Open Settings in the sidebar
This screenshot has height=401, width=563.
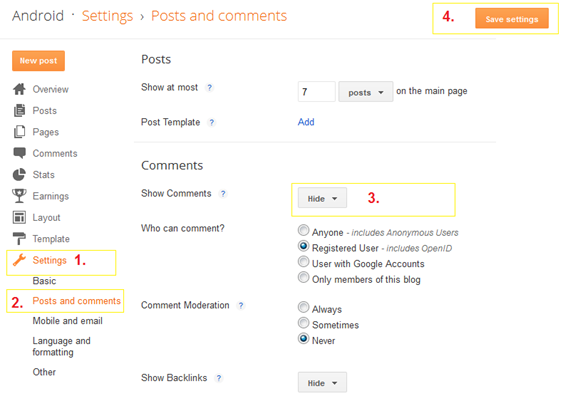point(50,260)
